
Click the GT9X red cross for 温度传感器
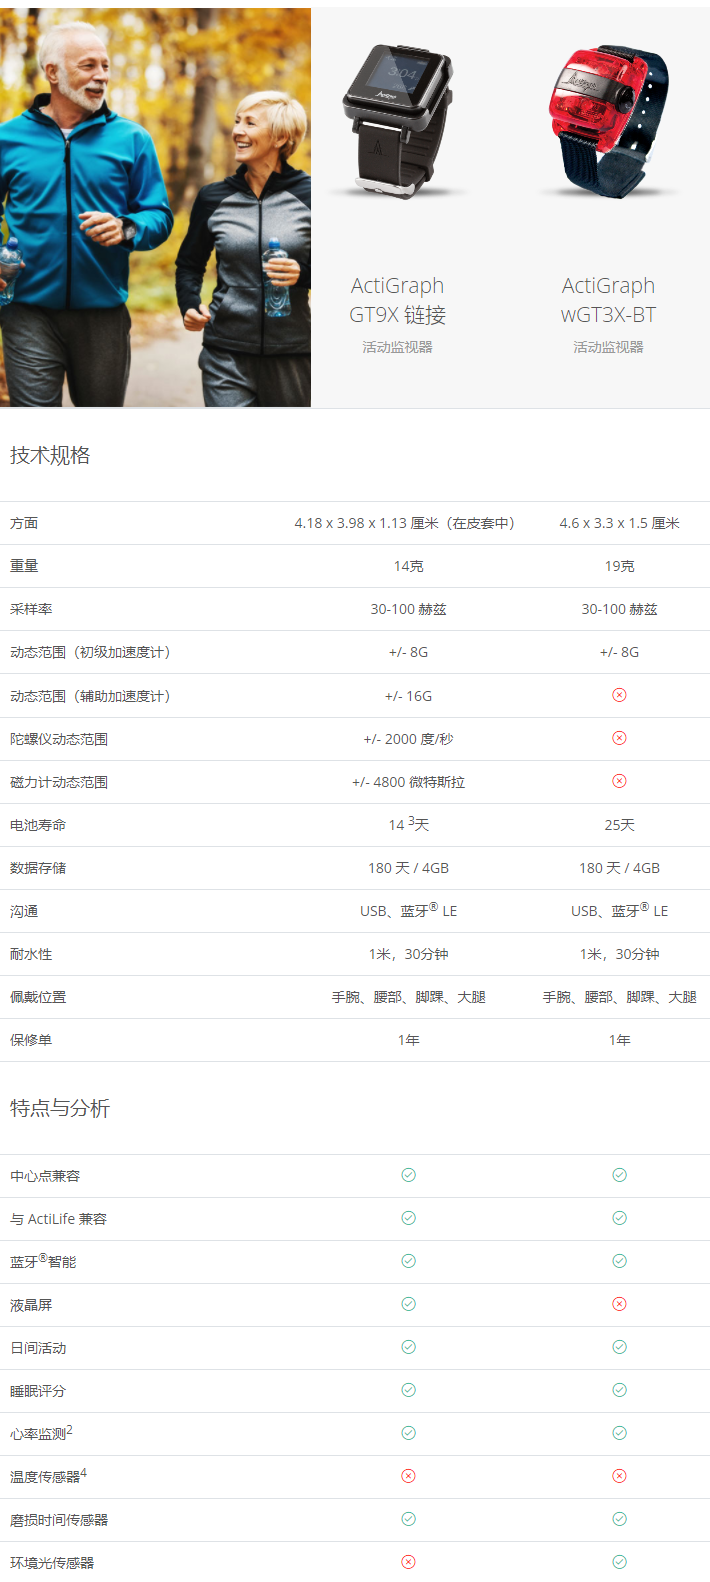point(408,1476)
